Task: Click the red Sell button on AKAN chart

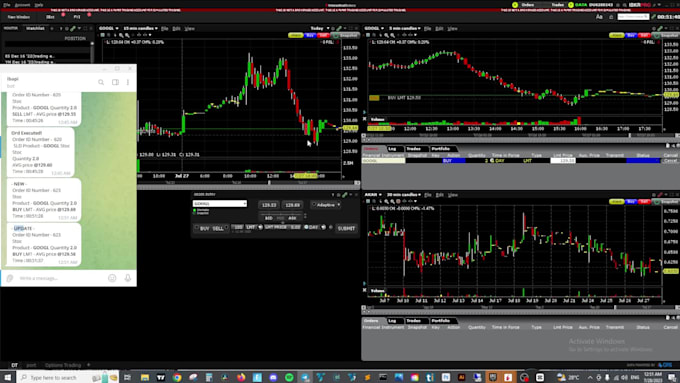Action: point(644,201)
